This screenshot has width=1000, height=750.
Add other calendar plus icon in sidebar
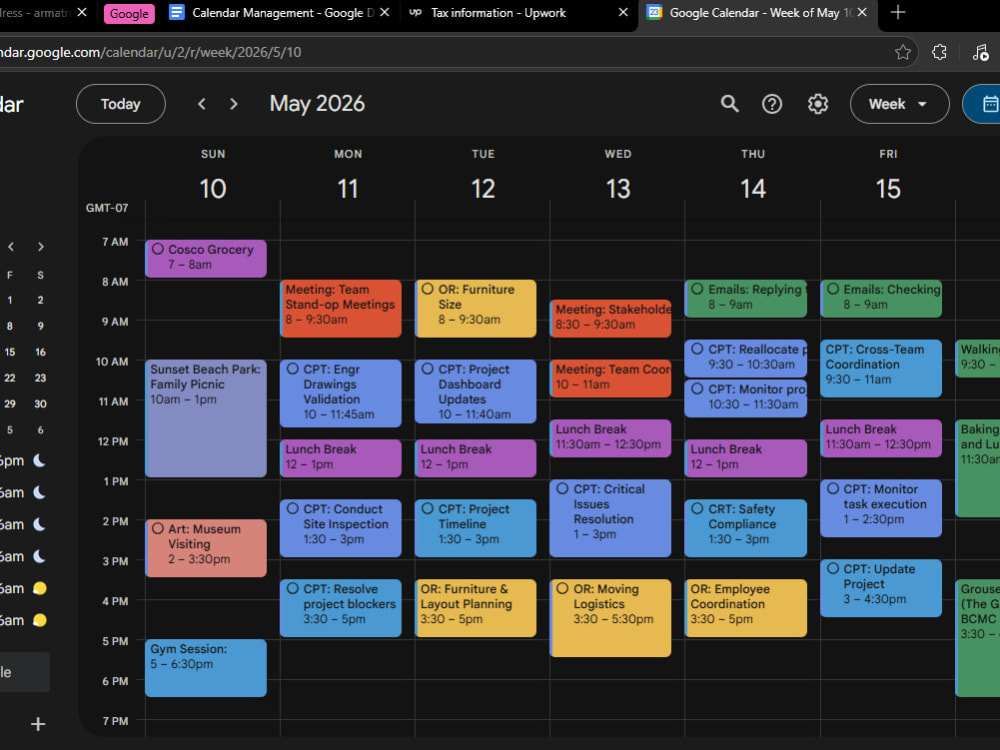[38, 724]
